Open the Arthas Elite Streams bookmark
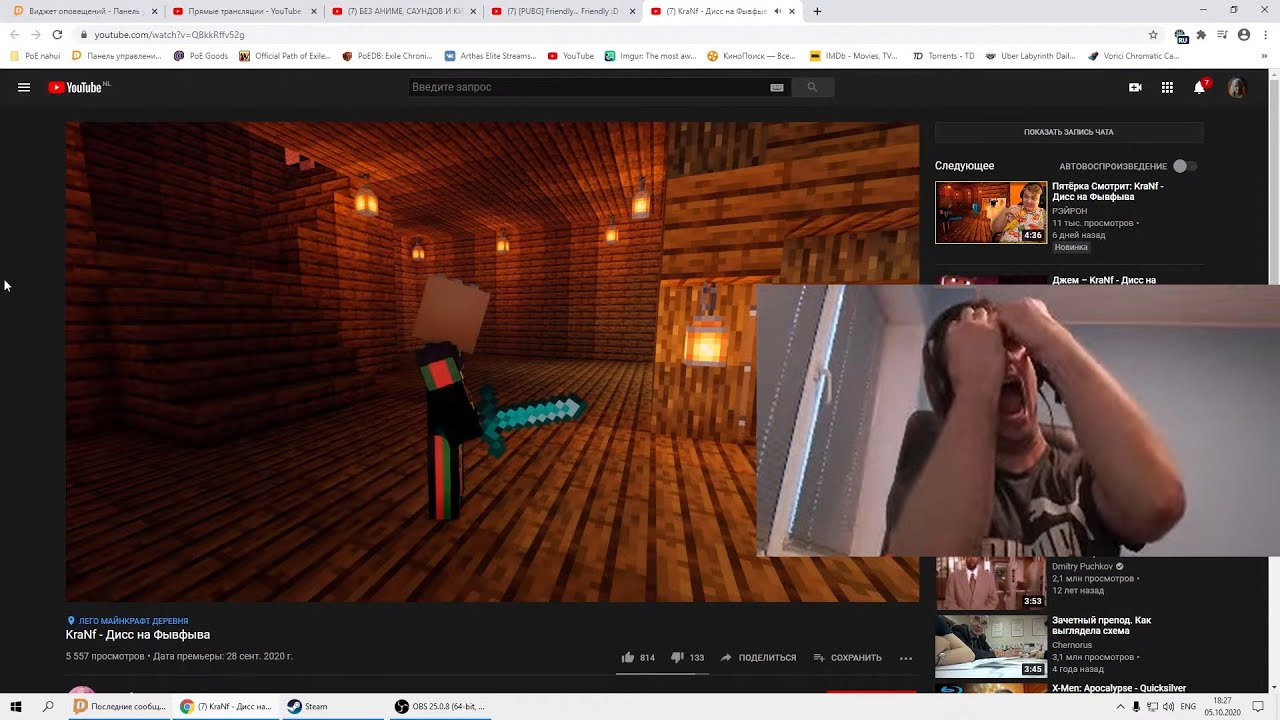1280x720 pixels. 490,56
